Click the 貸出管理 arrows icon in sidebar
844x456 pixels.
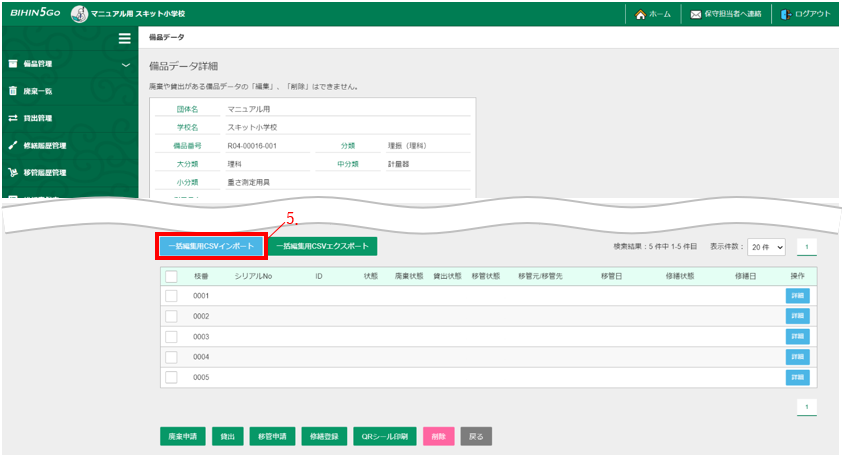click(13, 118)
